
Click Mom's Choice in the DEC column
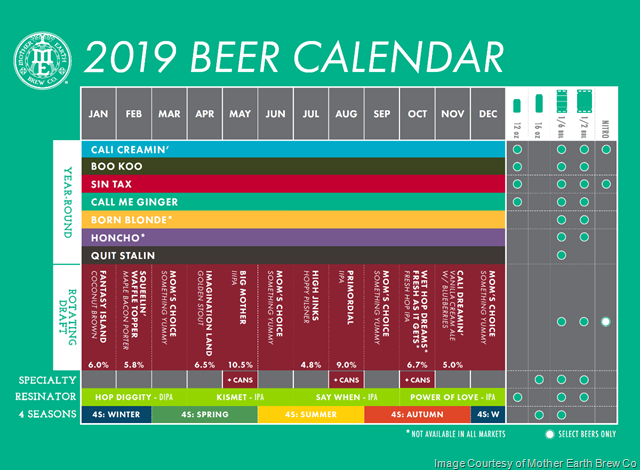click(488, 317)
